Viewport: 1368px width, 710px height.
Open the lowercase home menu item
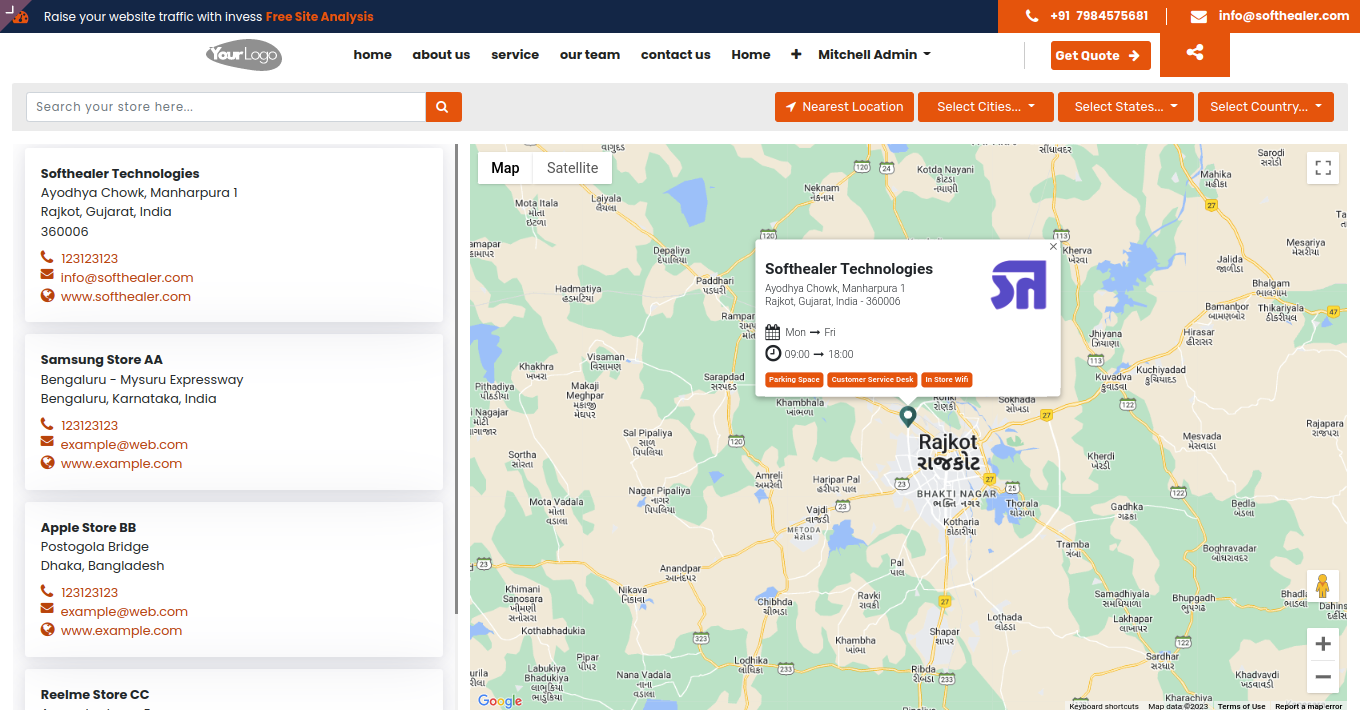point(372,55)
